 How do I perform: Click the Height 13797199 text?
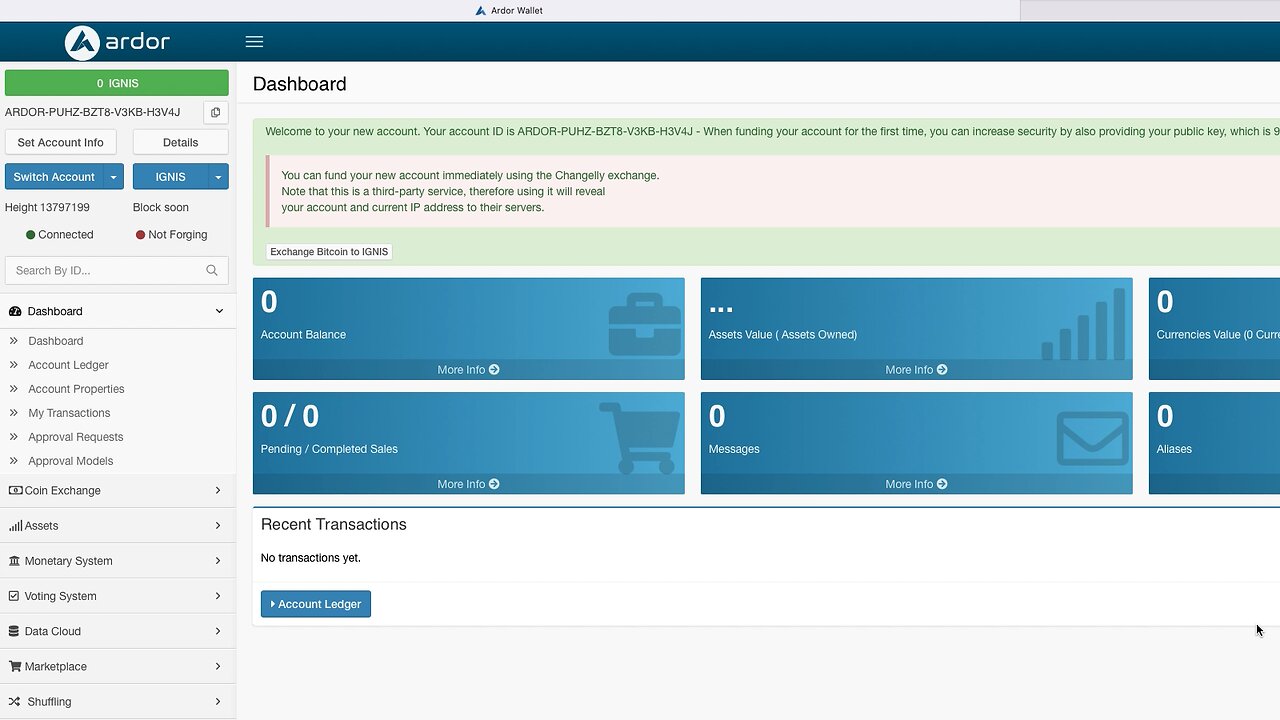click(47, 207)
